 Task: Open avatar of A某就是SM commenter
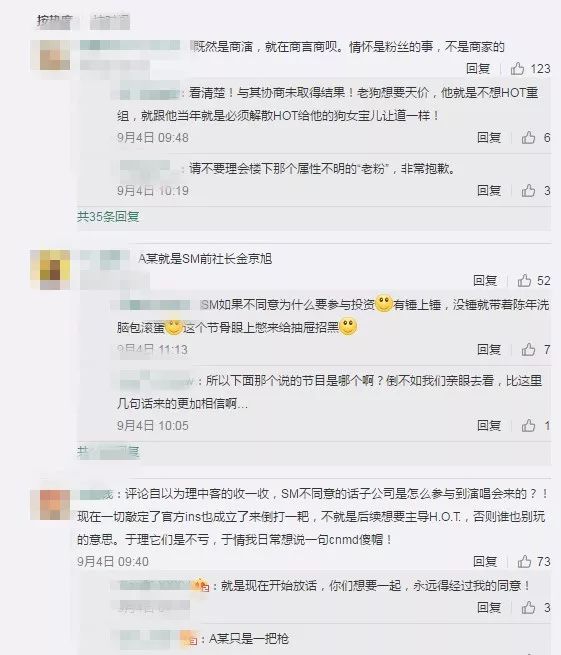(55, 270)
